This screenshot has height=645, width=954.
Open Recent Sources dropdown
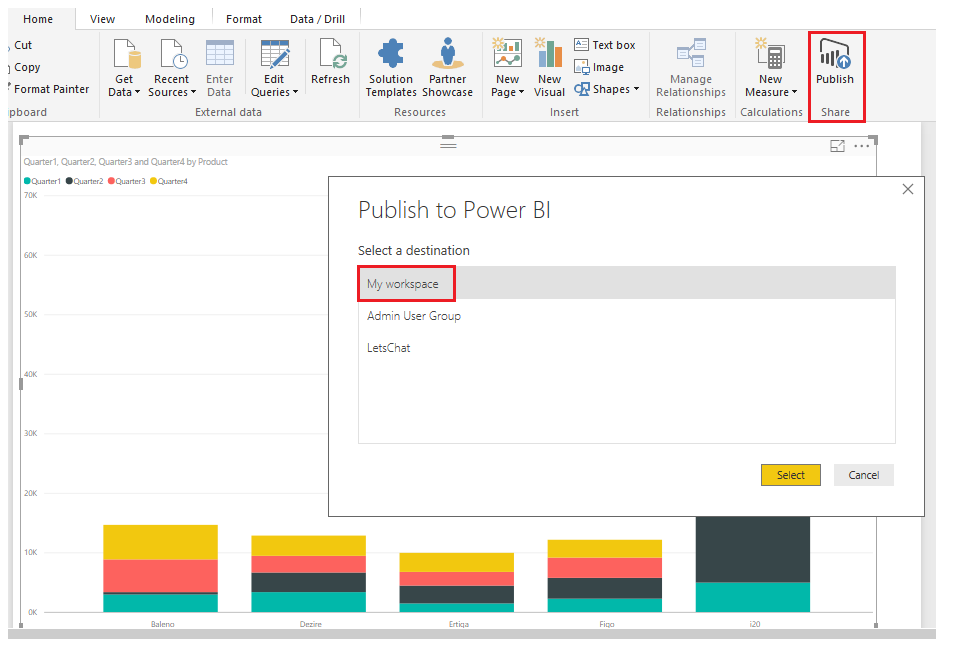[172, 68]
